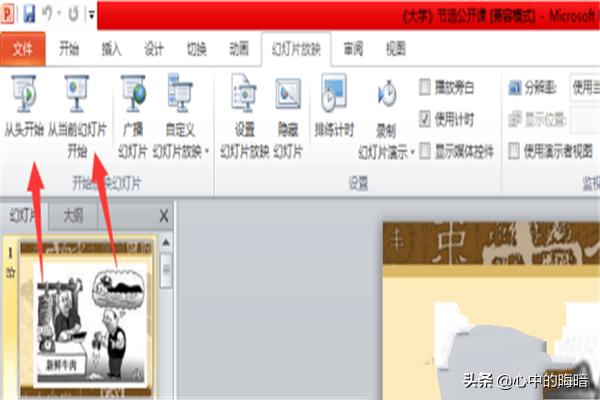Toggle the Play Narrations (播放旁白) checkbox

[426, 87]
